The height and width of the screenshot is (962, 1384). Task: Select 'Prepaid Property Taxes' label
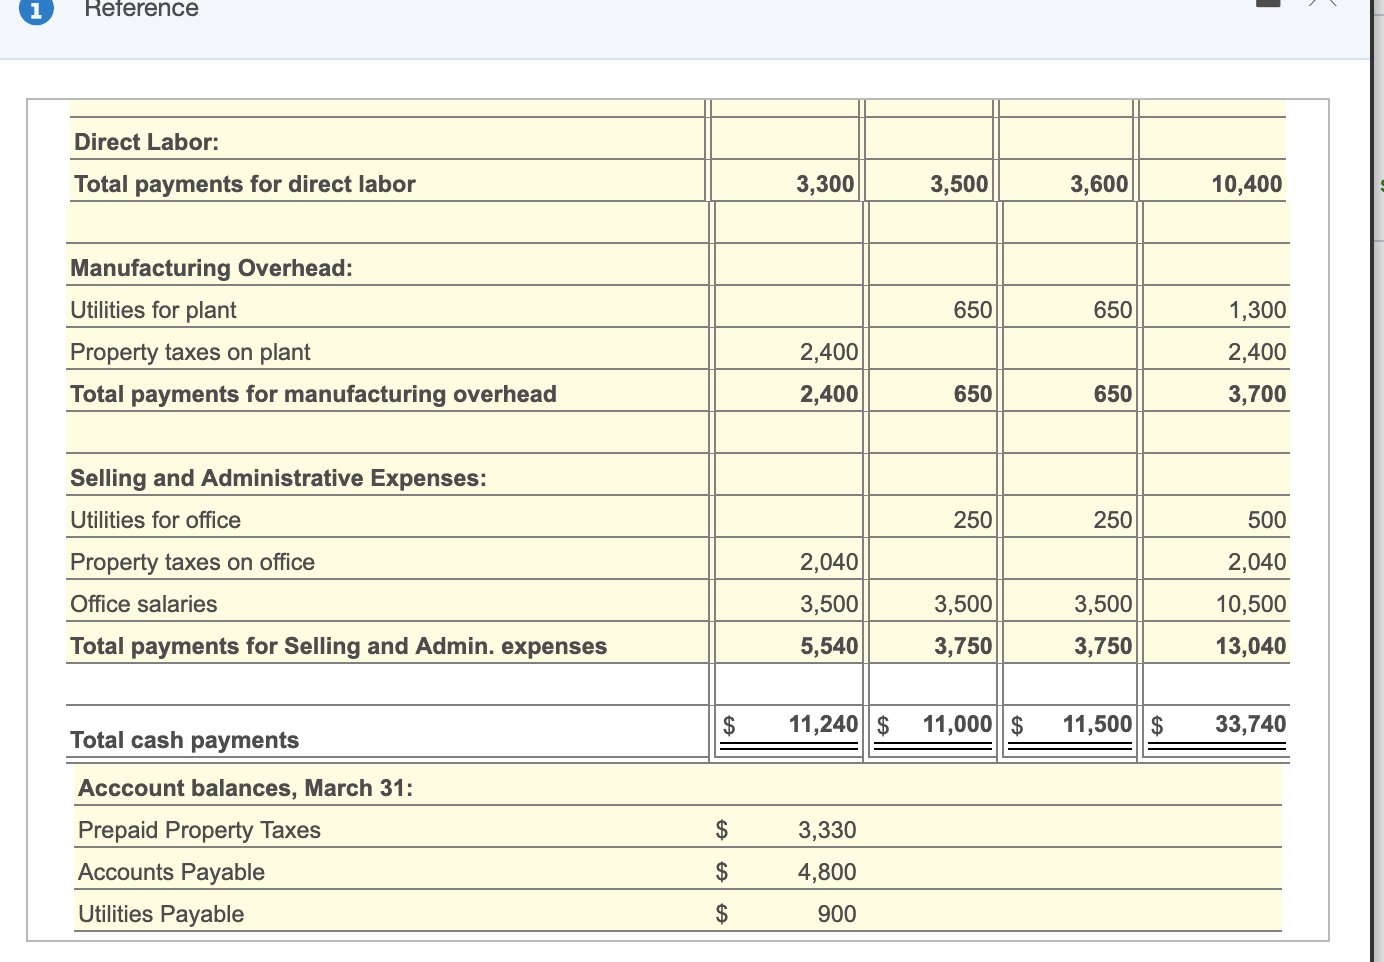(199, 830)
